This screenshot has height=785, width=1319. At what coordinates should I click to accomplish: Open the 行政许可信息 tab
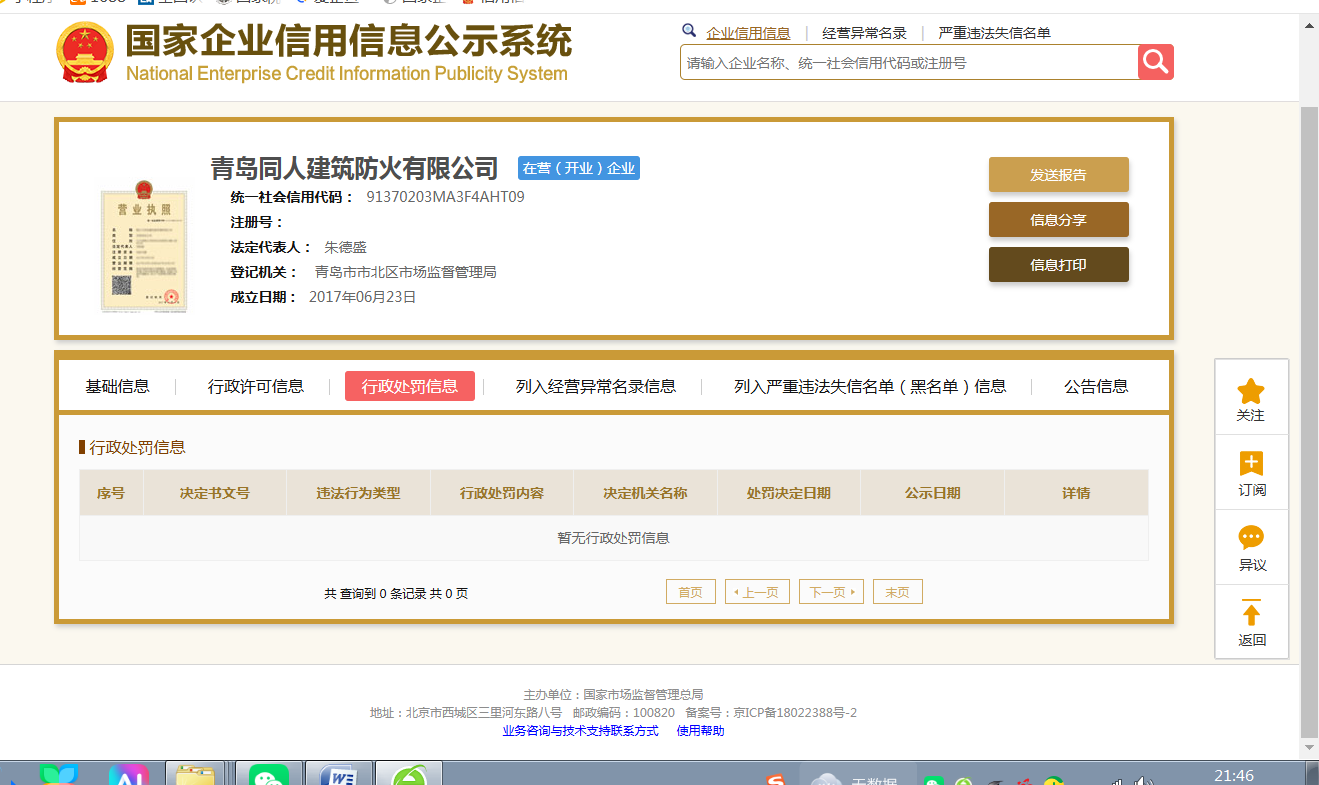(x=255, y=386)
